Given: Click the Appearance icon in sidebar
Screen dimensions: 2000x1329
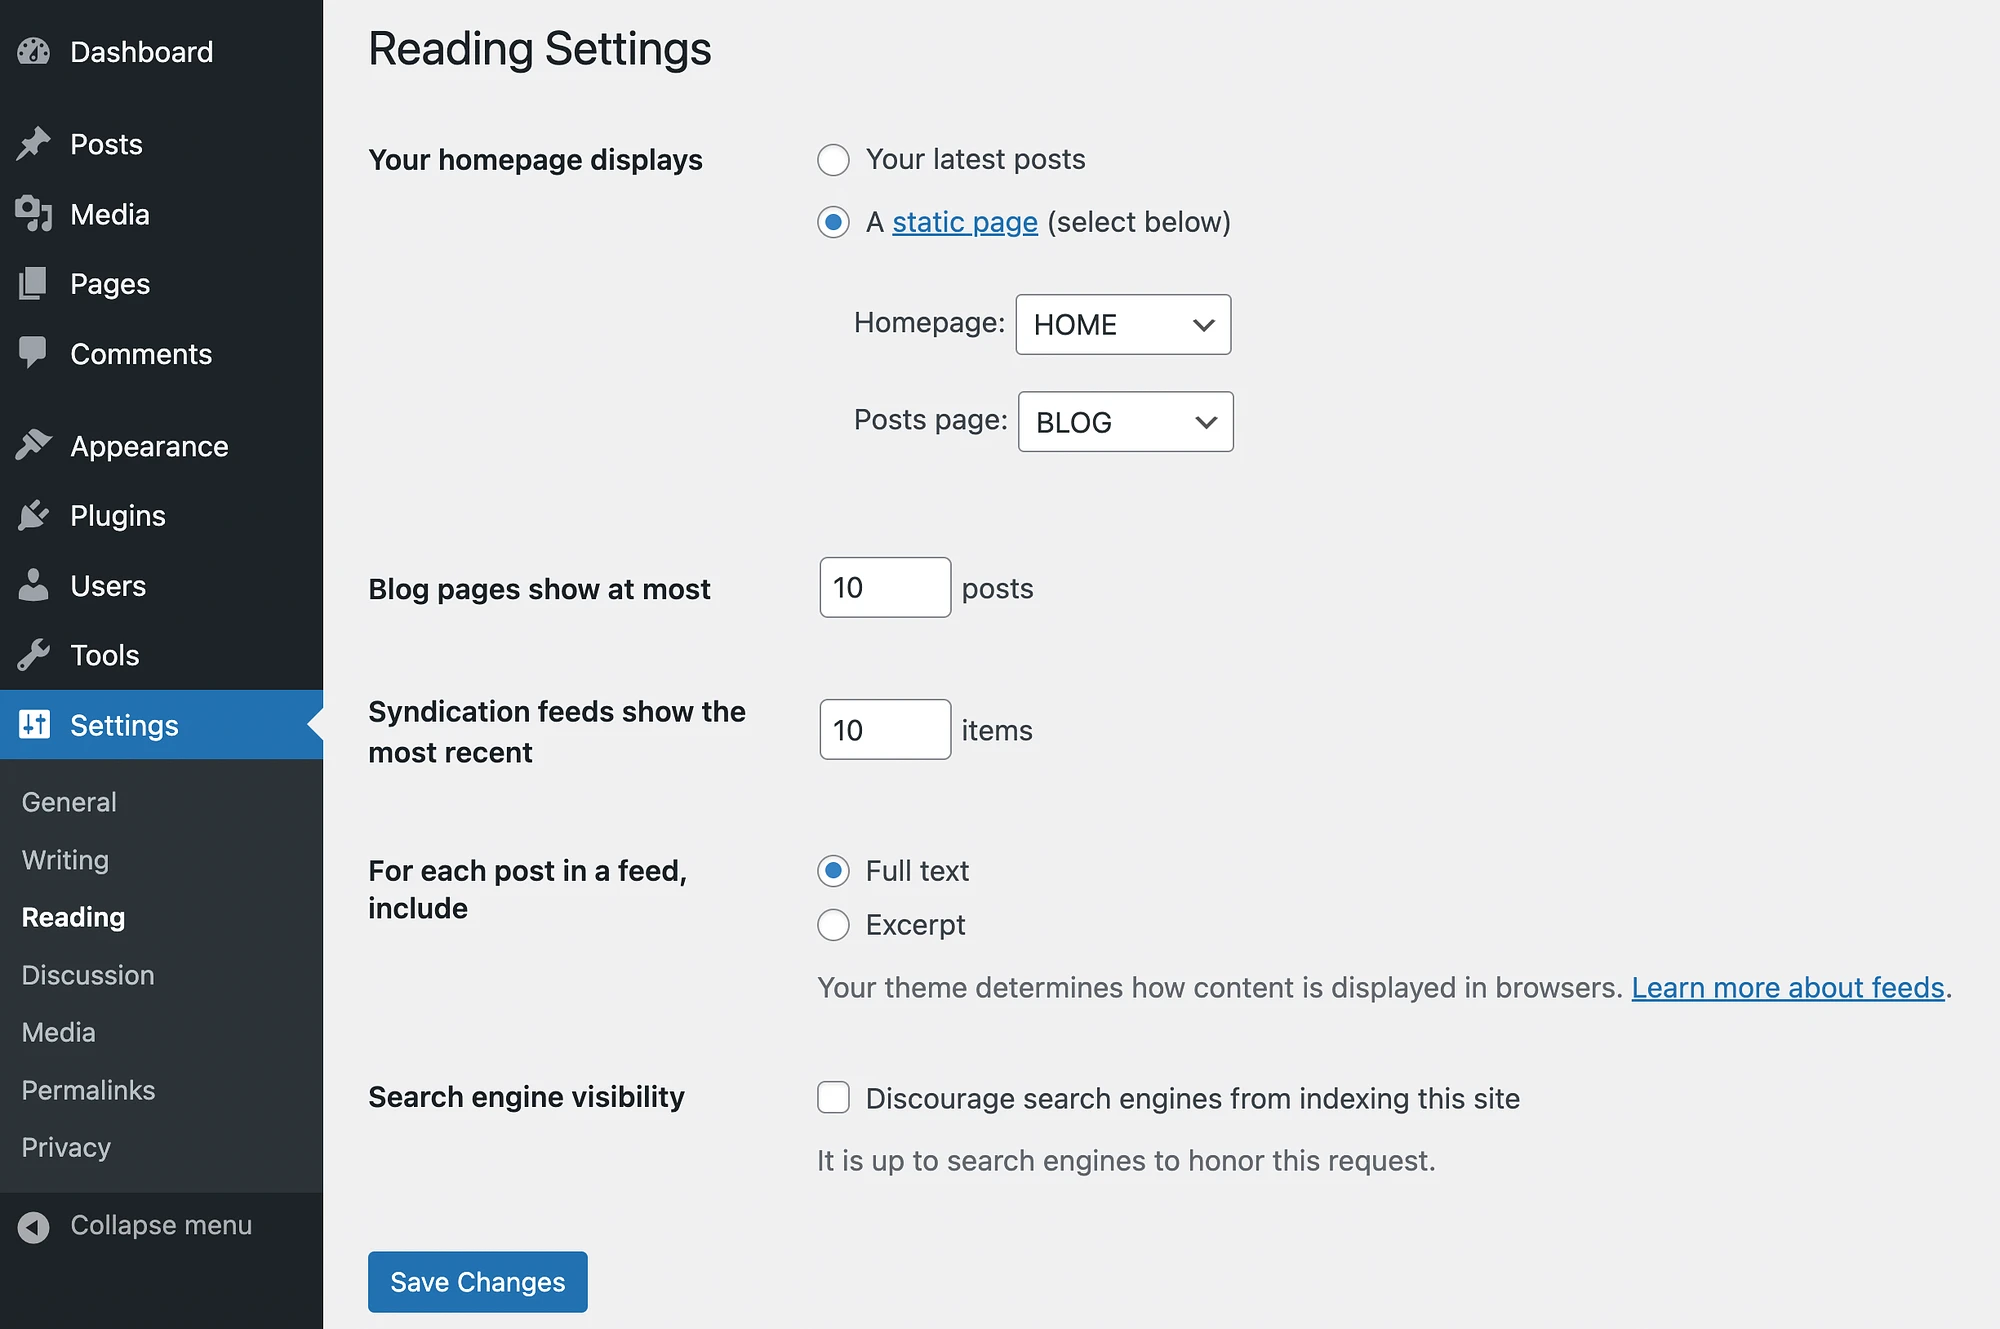Looking at the screenshot, I should pyautogui.click(x=34, y=443).
